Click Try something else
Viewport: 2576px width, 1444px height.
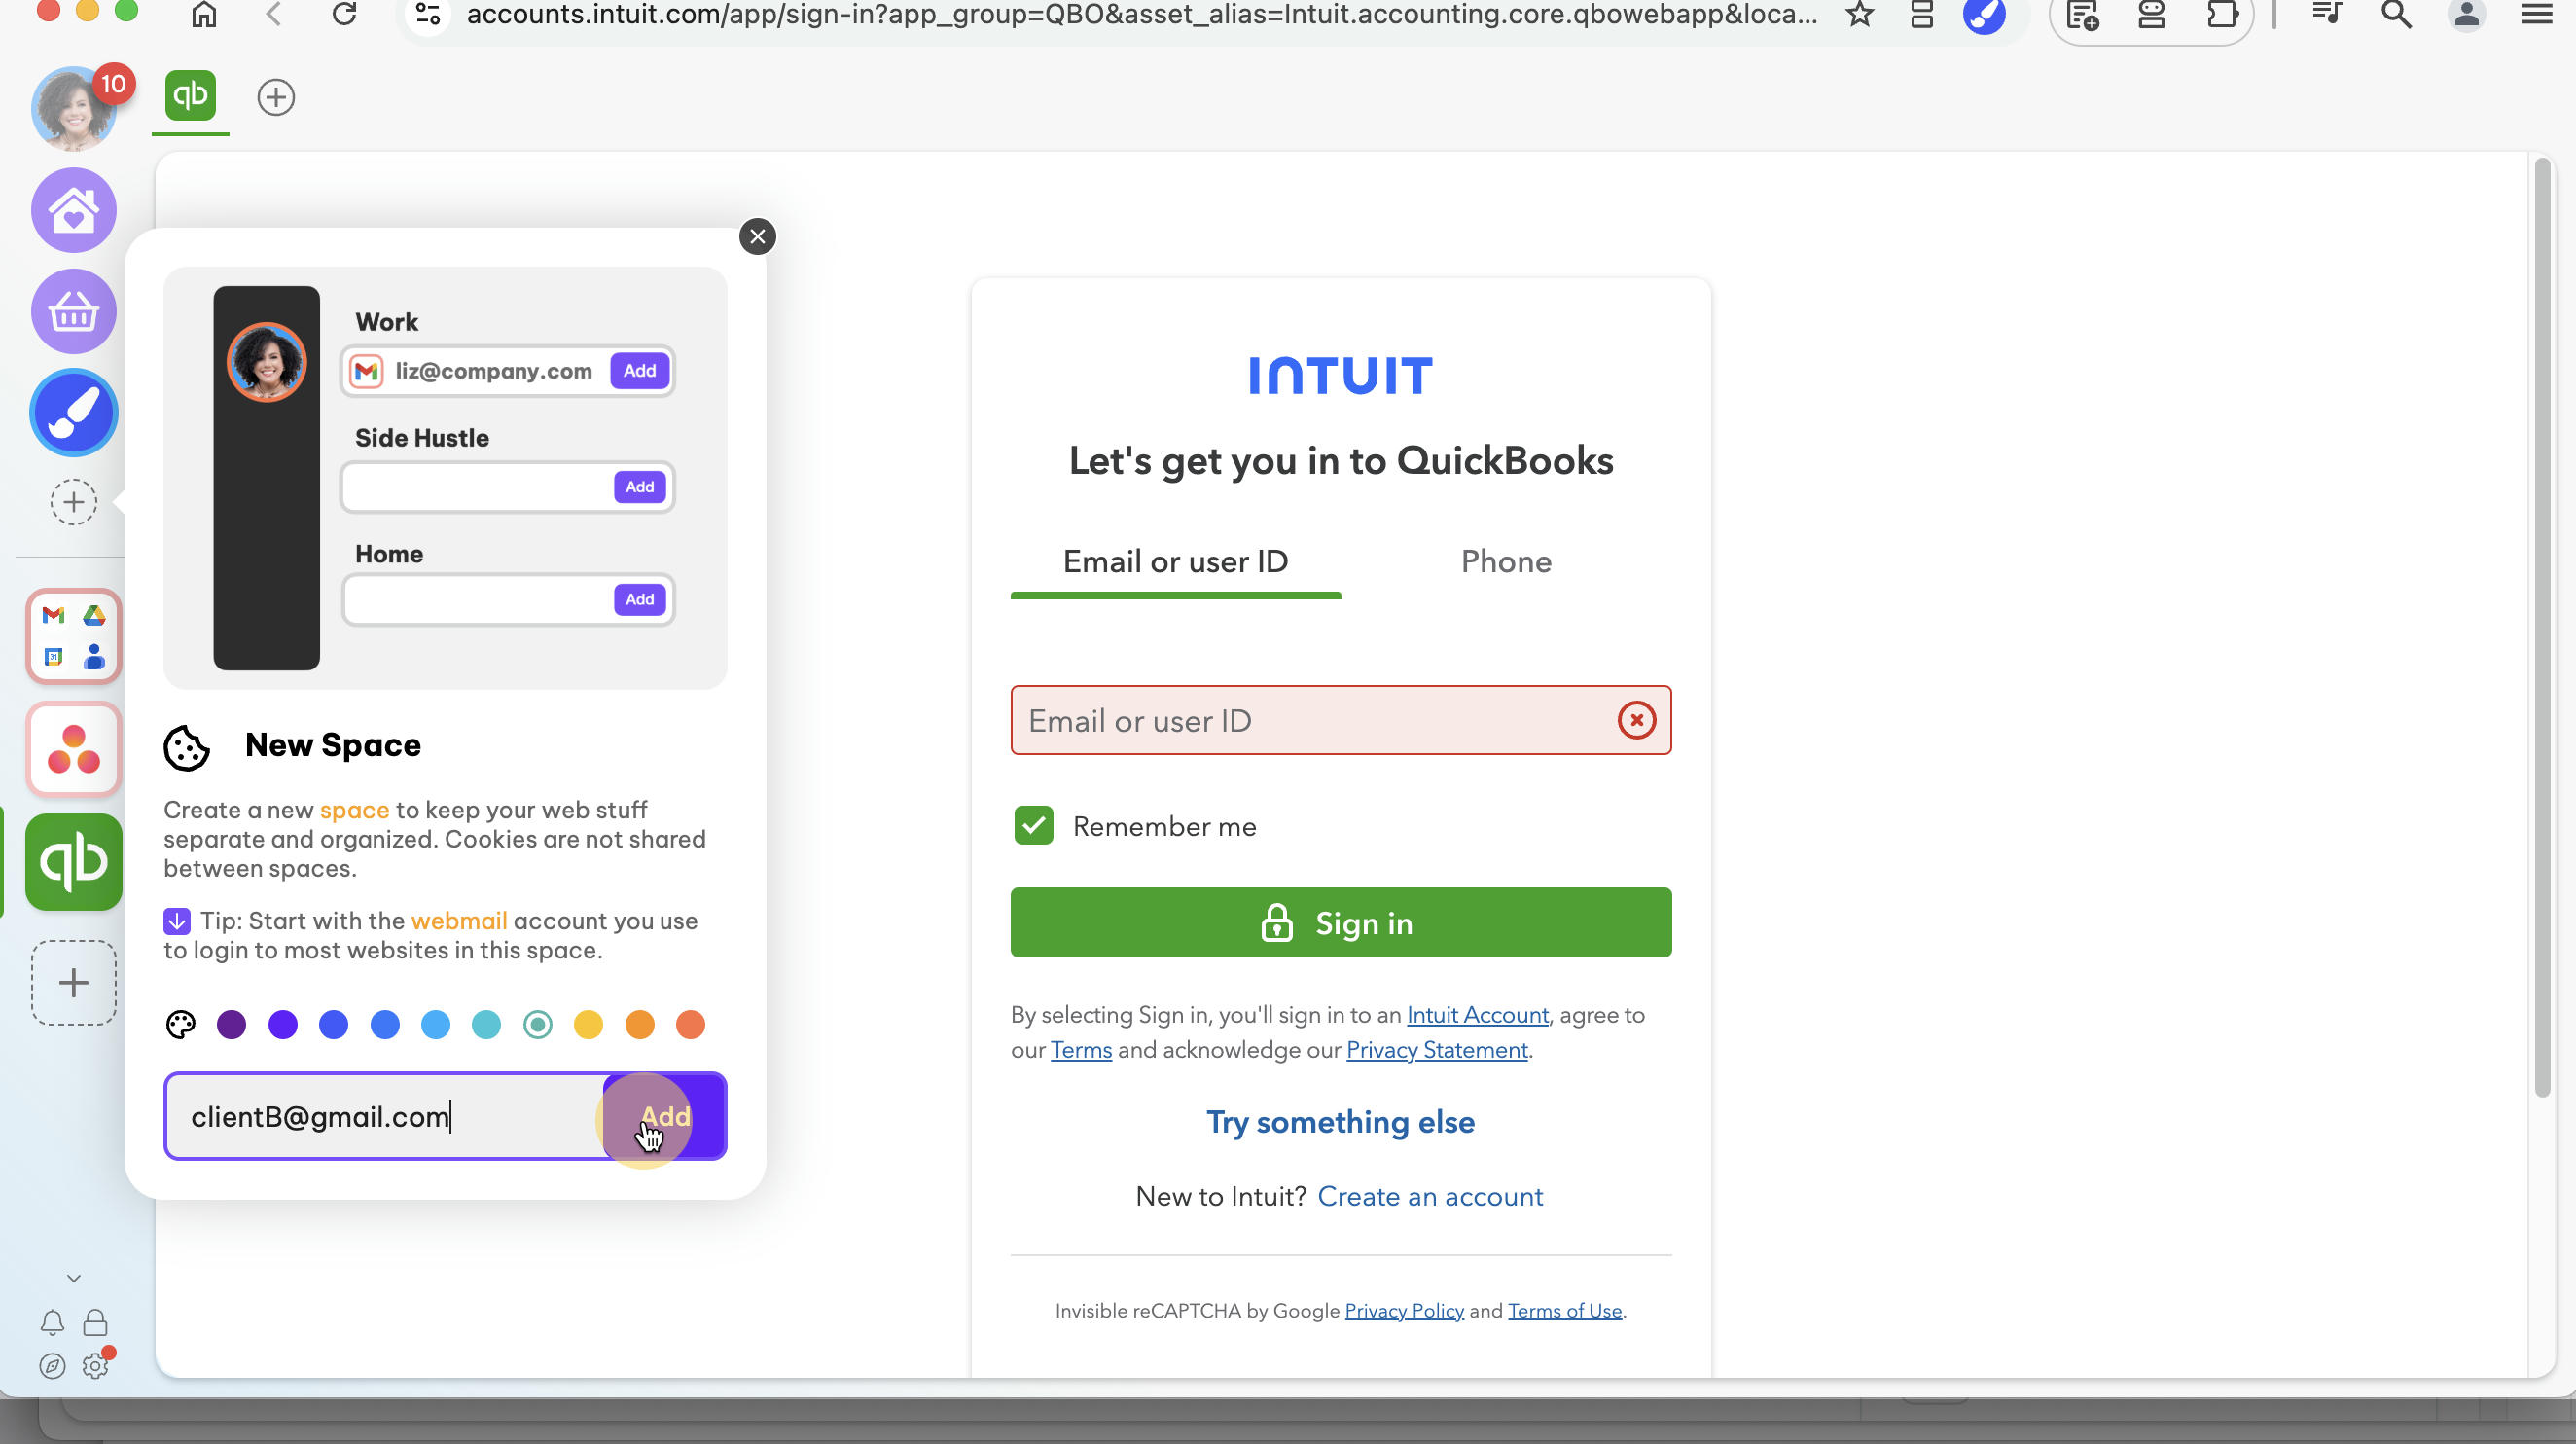(x=1341, y=1121)
